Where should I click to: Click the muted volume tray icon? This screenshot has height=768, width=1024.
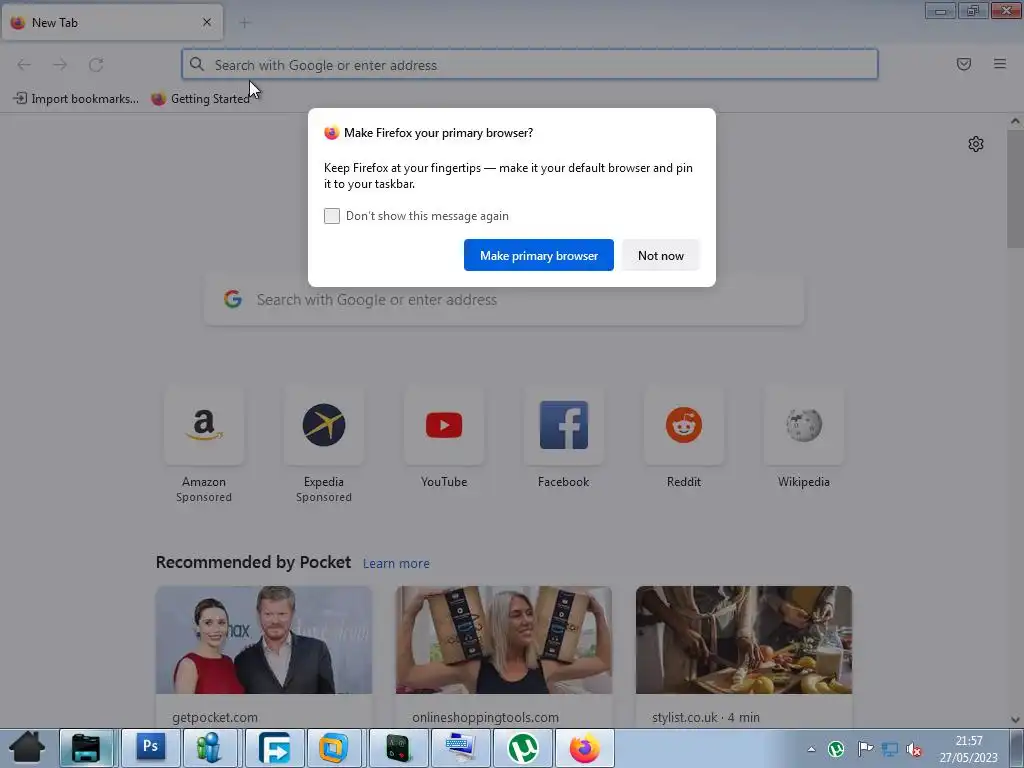(x=914, y=750)
